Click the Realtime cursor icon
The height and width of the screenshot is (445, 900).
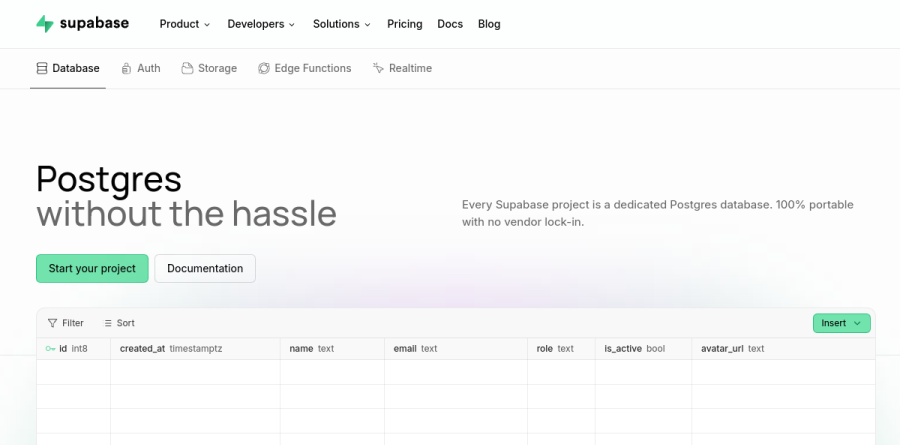tap(378, 68)
